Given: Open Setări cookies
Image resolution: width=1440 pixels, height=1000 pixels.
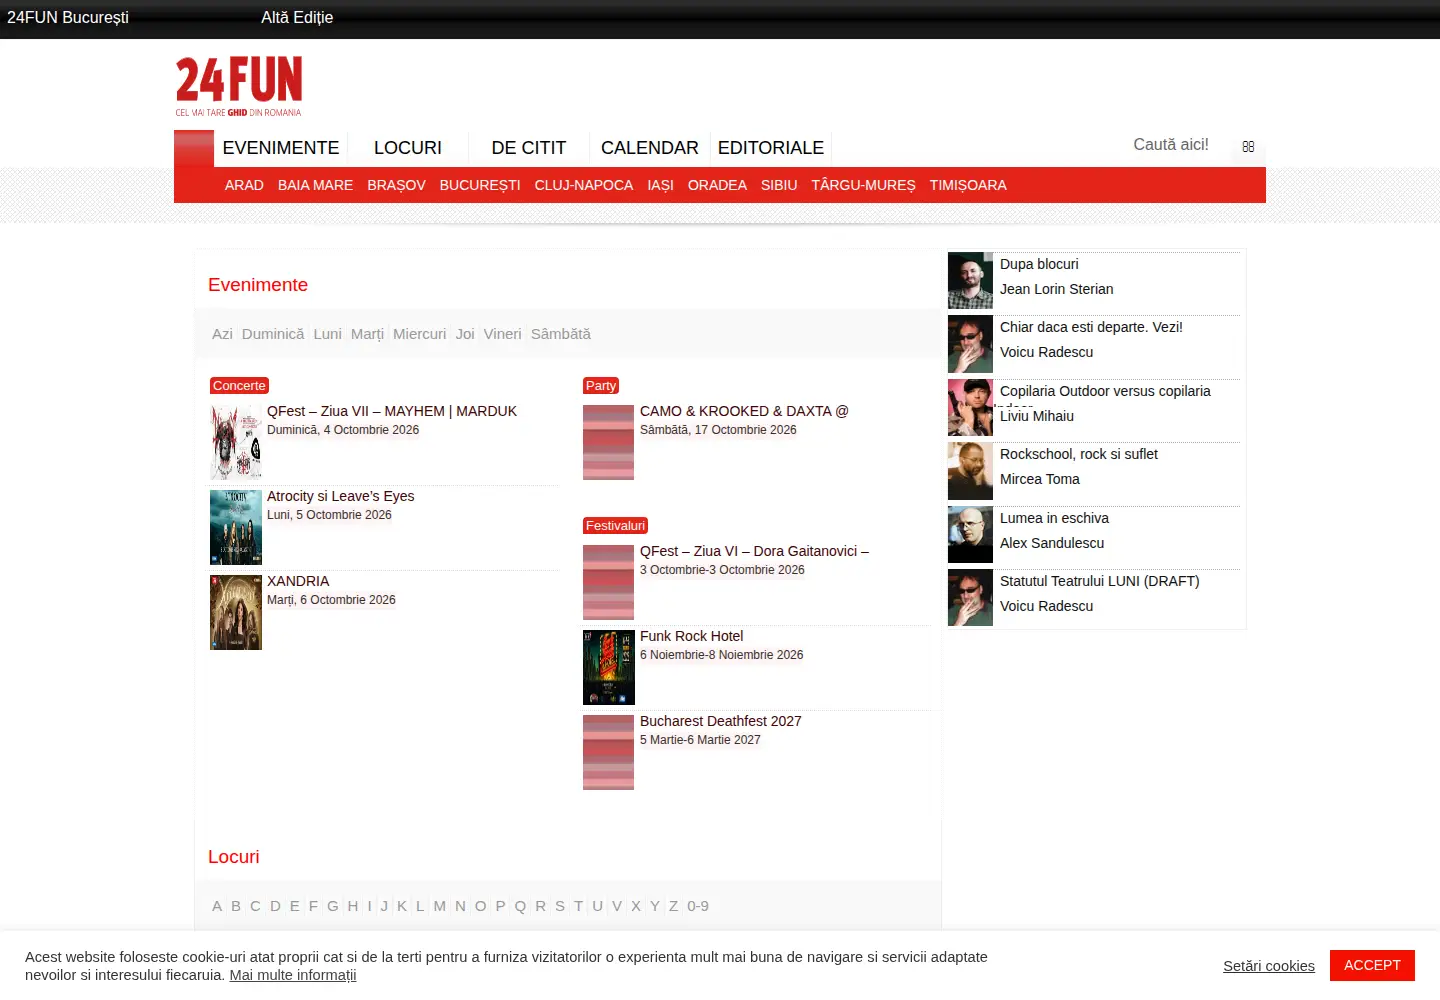Looking at the screenshot, I should (1269, 966).
